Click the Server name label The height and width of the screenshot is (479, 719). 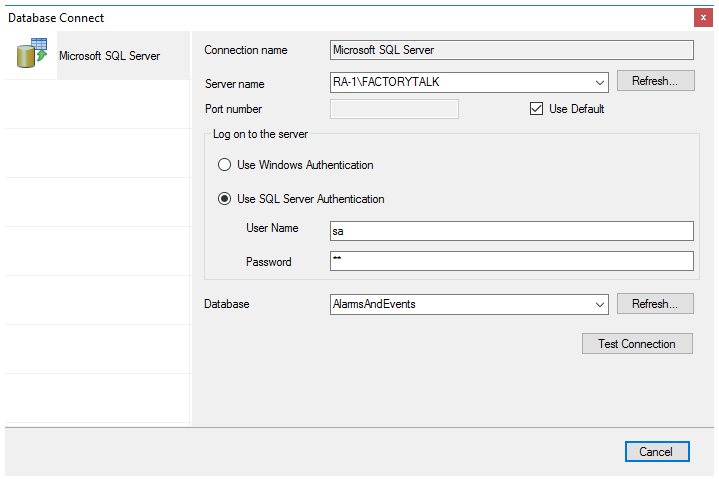(x=234, y=84)
